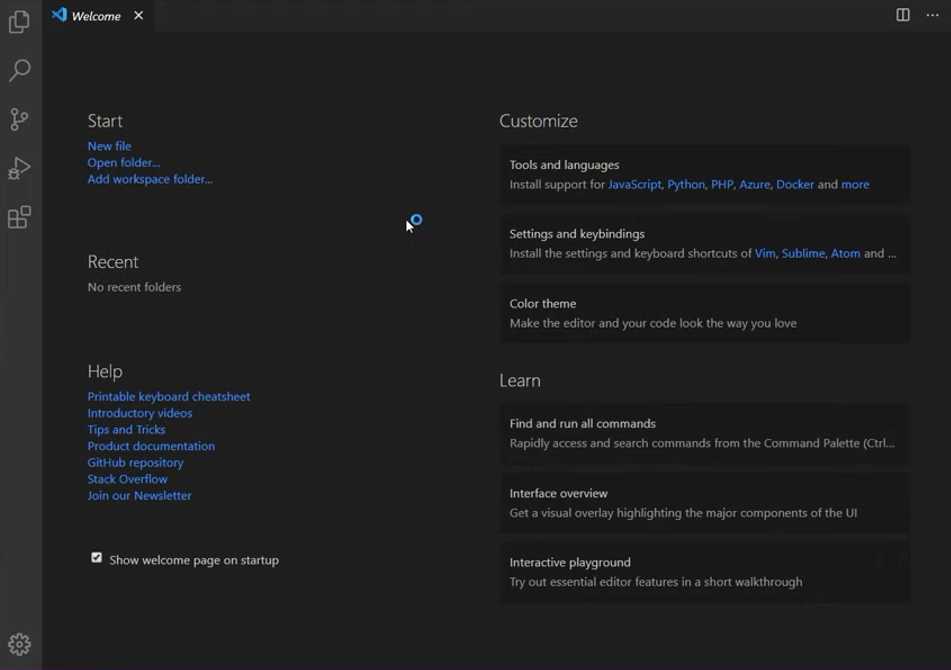Click Join our Newsletter link

tap(139, 495)
